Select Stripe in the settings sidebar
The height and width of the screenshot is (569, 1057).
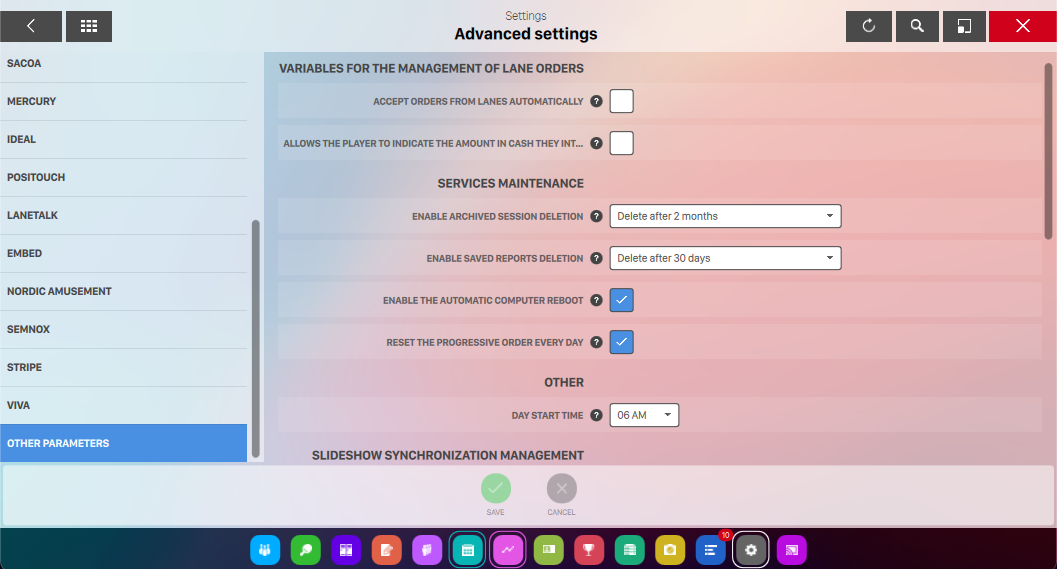123,367
